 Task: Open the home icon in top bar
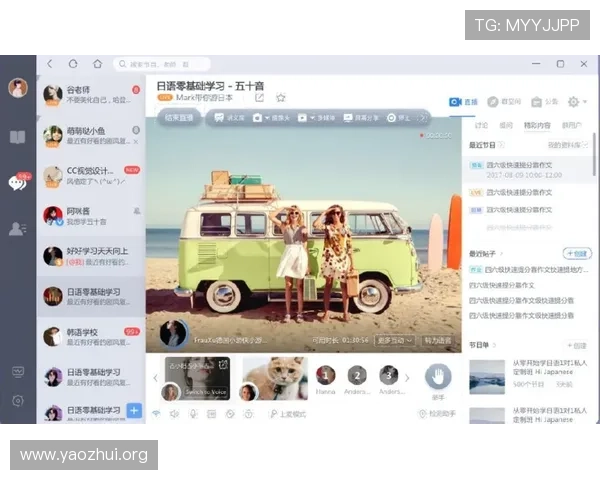tap(98, 64)
